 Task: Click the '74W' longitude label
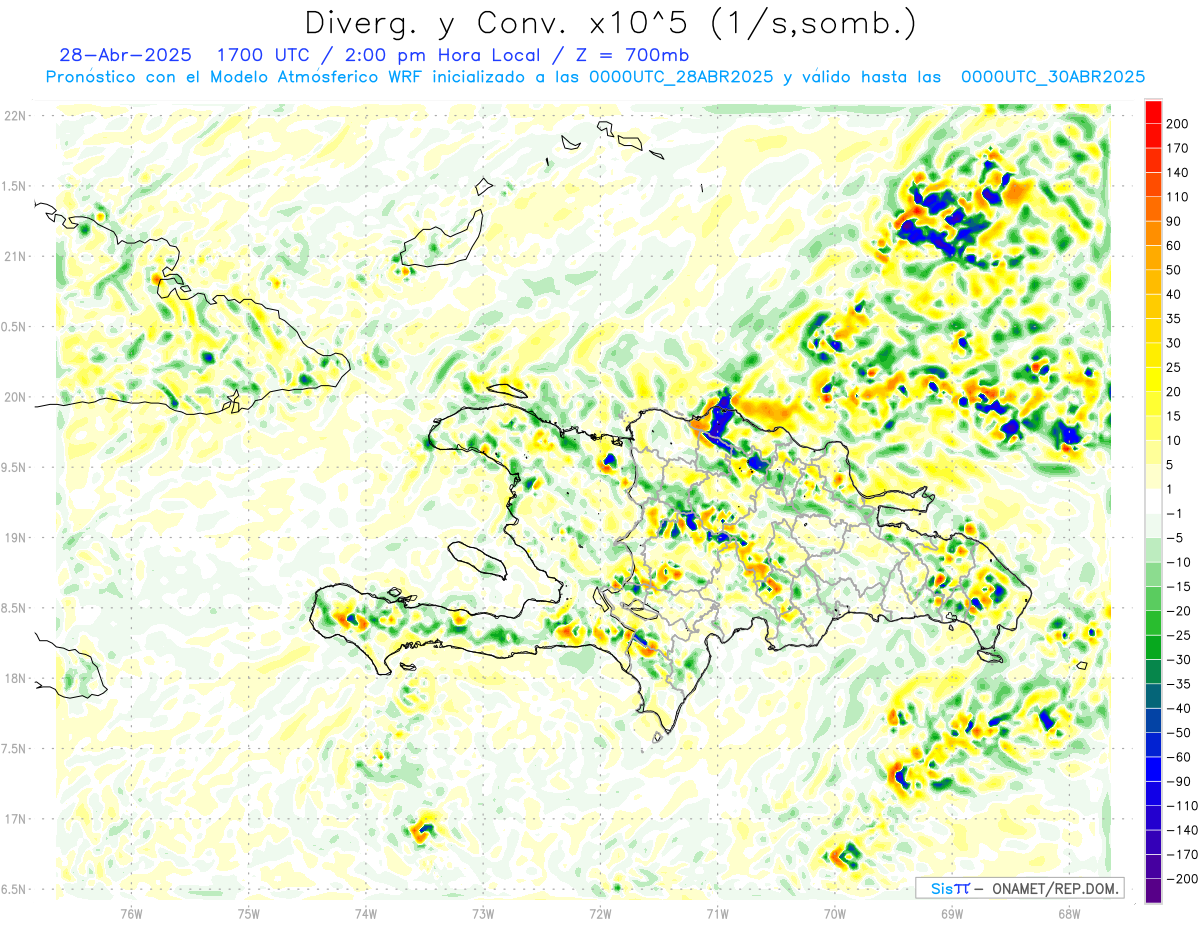pos(366,913)
